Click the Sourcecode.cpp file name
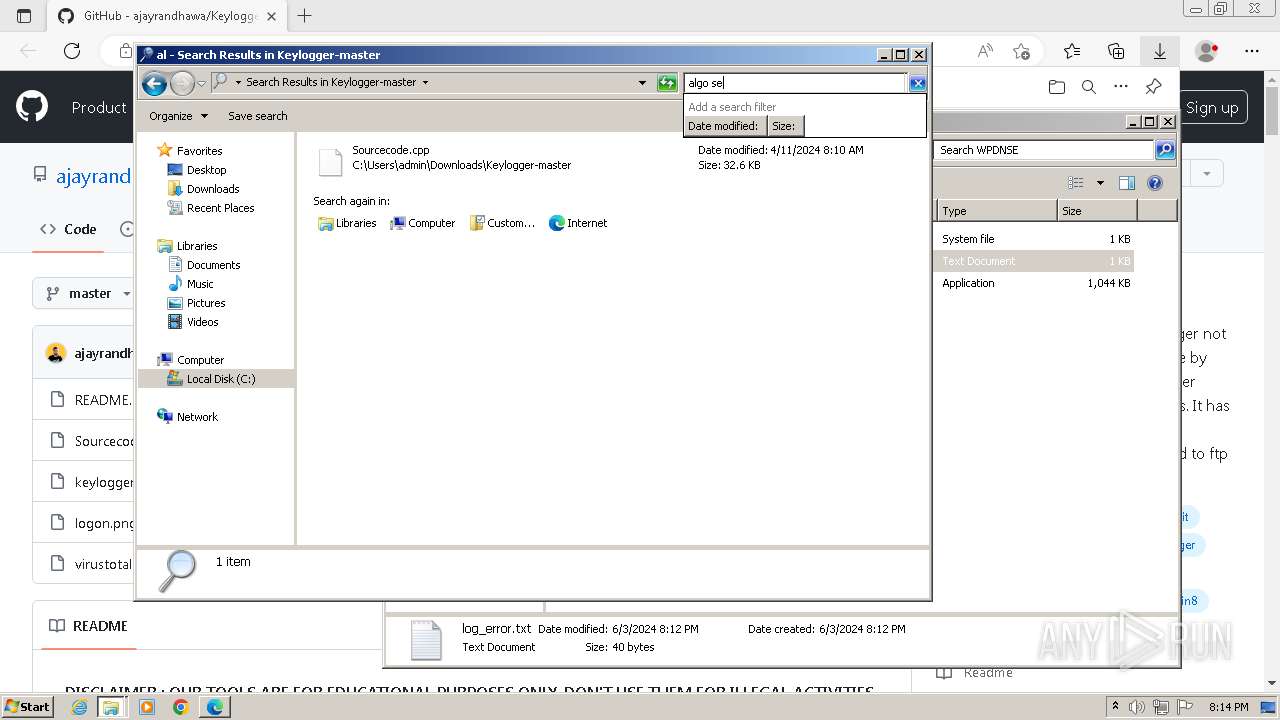 [x=390, y=150]
